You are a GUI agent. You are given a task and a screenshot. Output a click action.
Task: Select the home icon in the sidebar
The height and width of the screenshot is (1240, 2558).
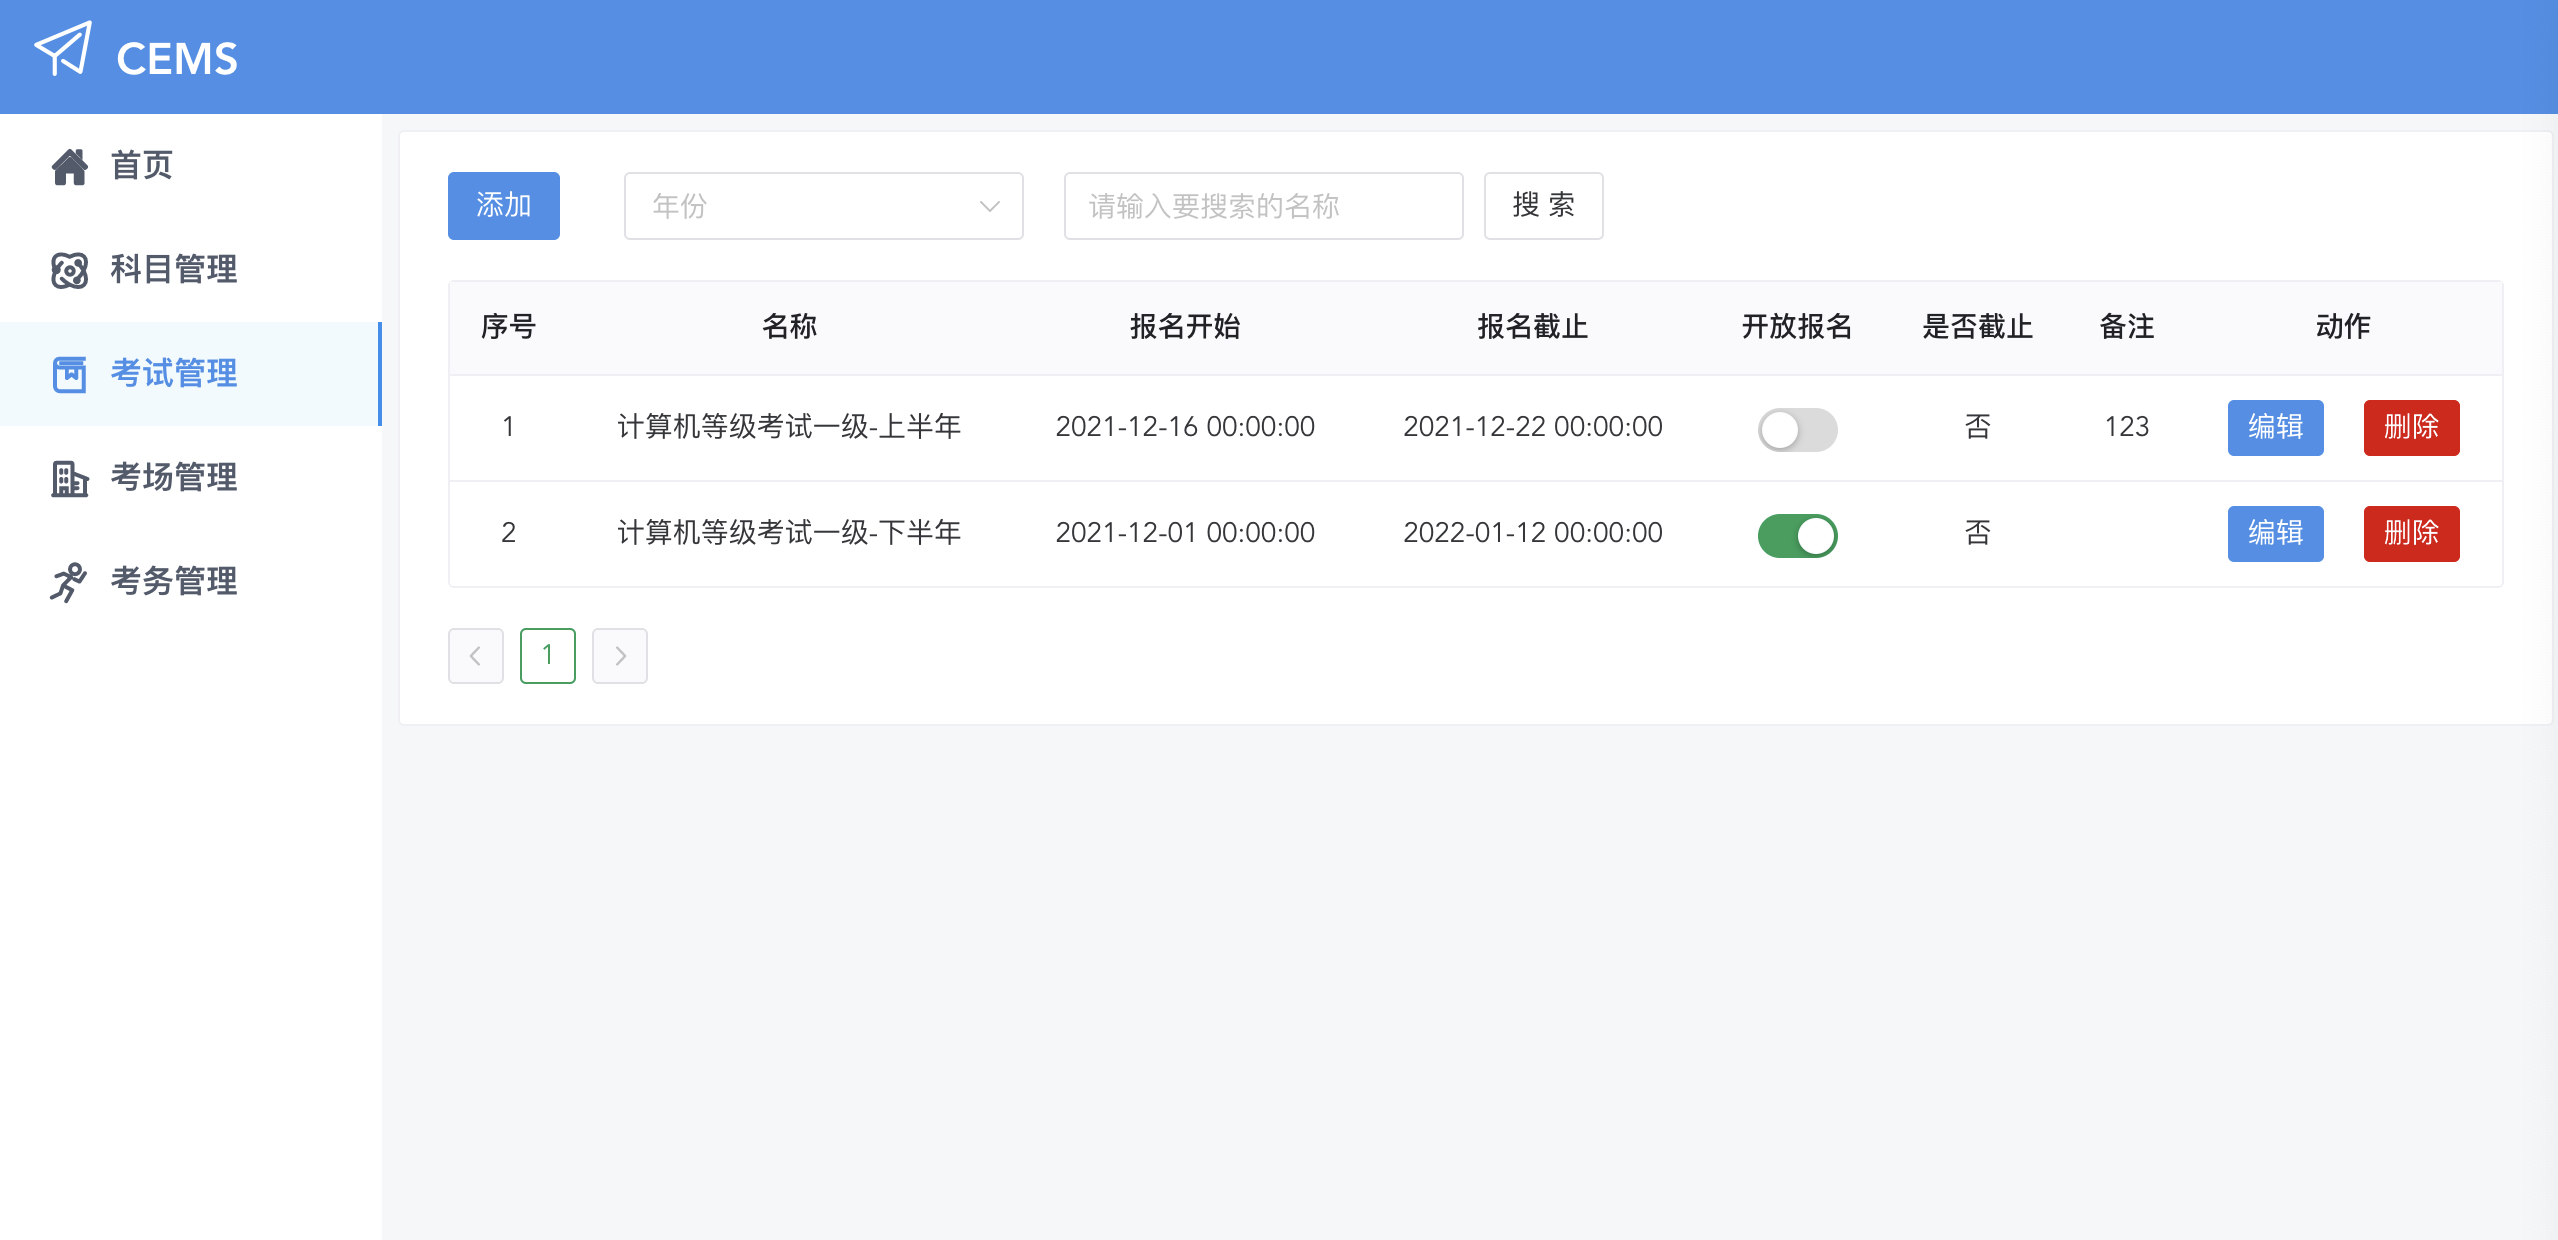click(70, 166)
